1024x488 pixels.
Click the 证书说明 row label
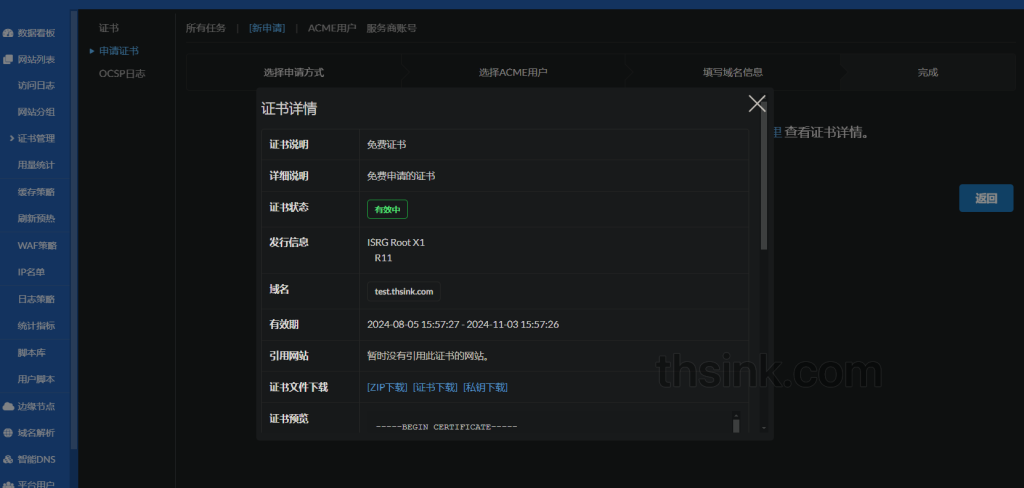(x=289, y=144)
